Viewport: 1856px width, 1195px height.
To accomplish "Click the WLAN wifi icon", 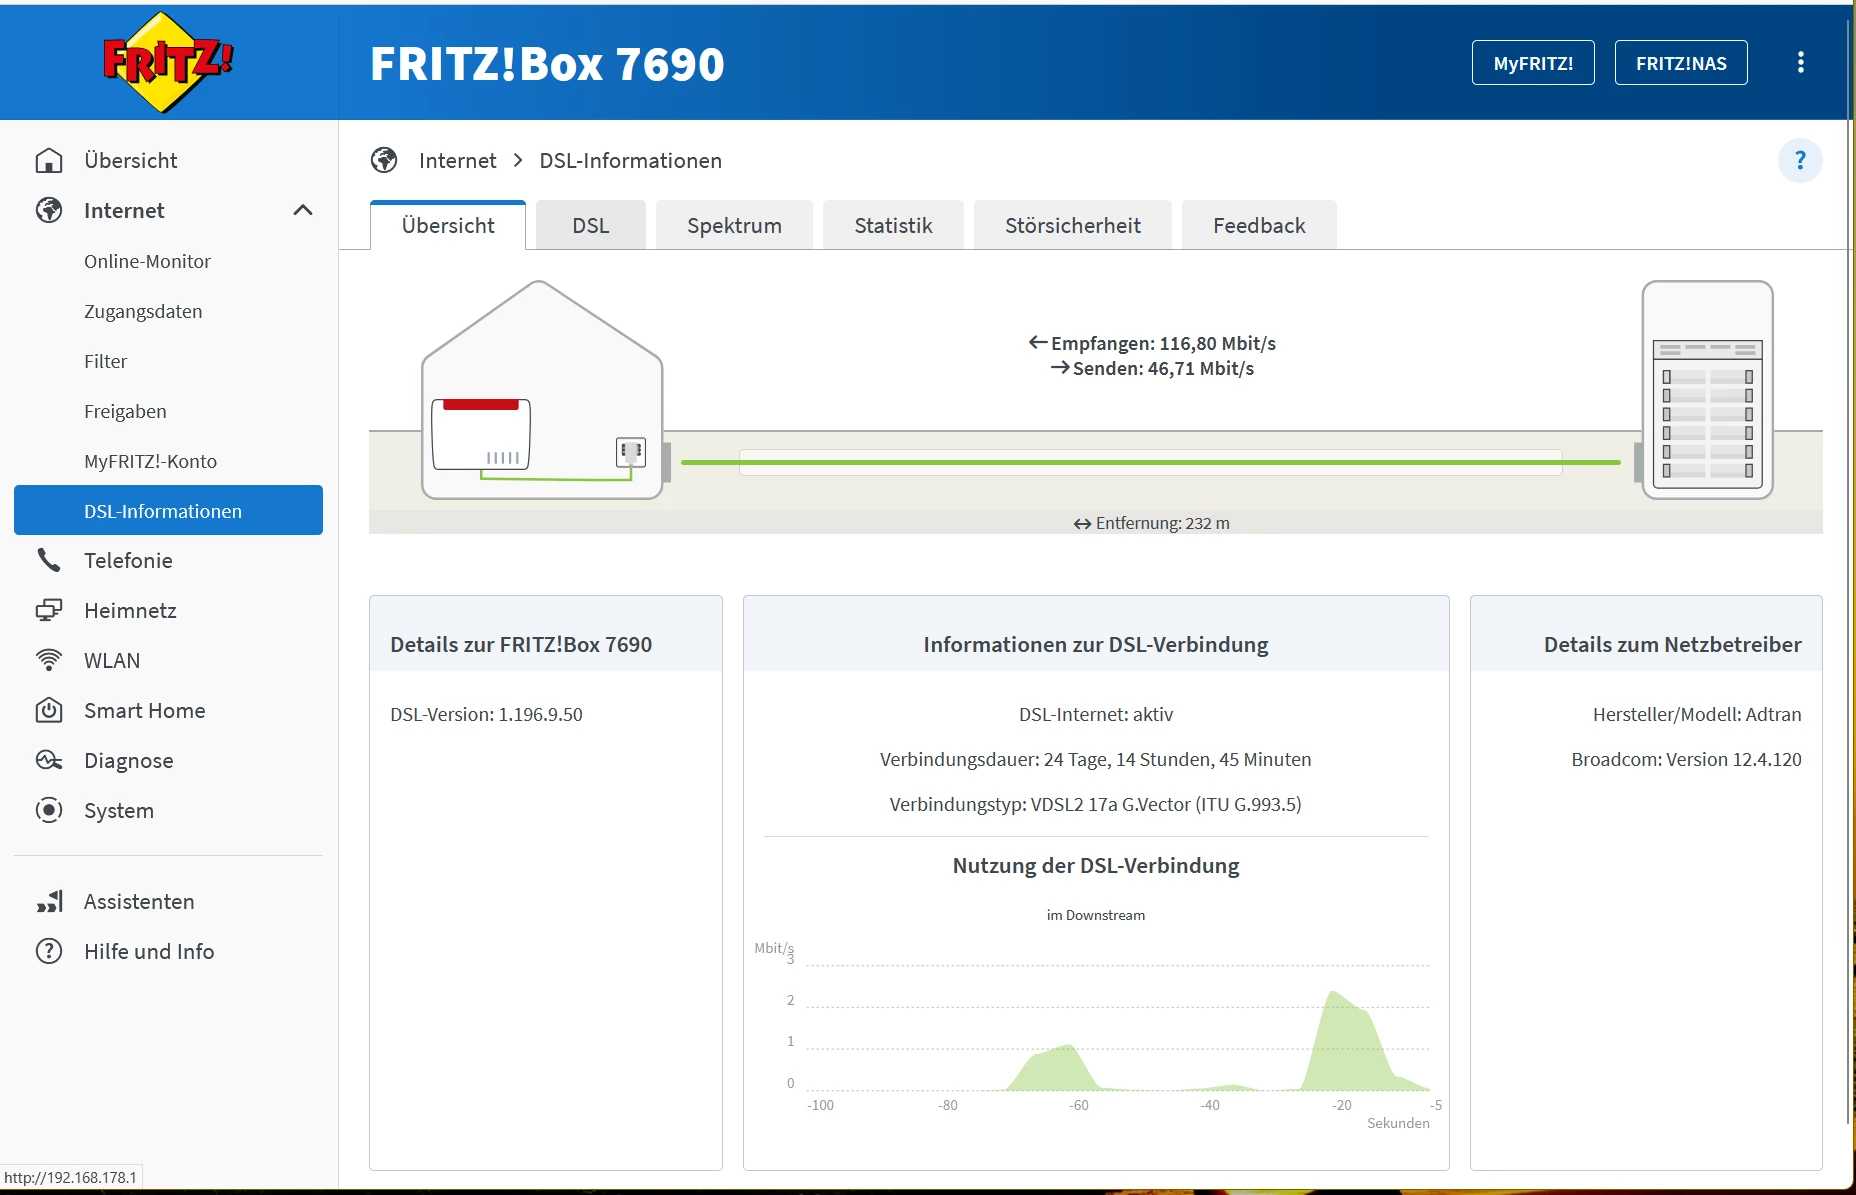I will pyautogui.click(x=49, y=661).
